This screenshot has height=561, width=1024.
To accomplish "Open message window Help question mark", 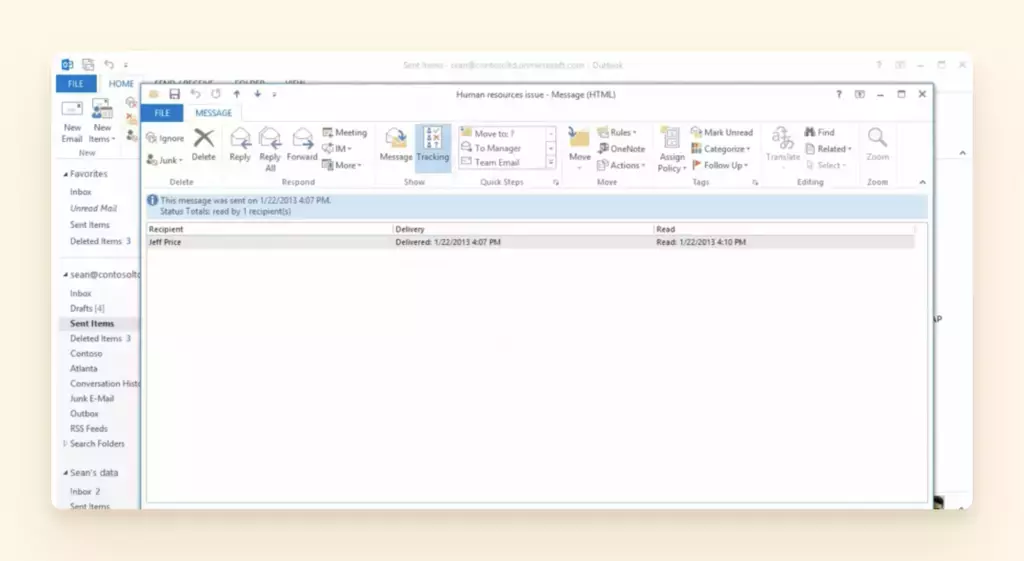I will 839,94.
